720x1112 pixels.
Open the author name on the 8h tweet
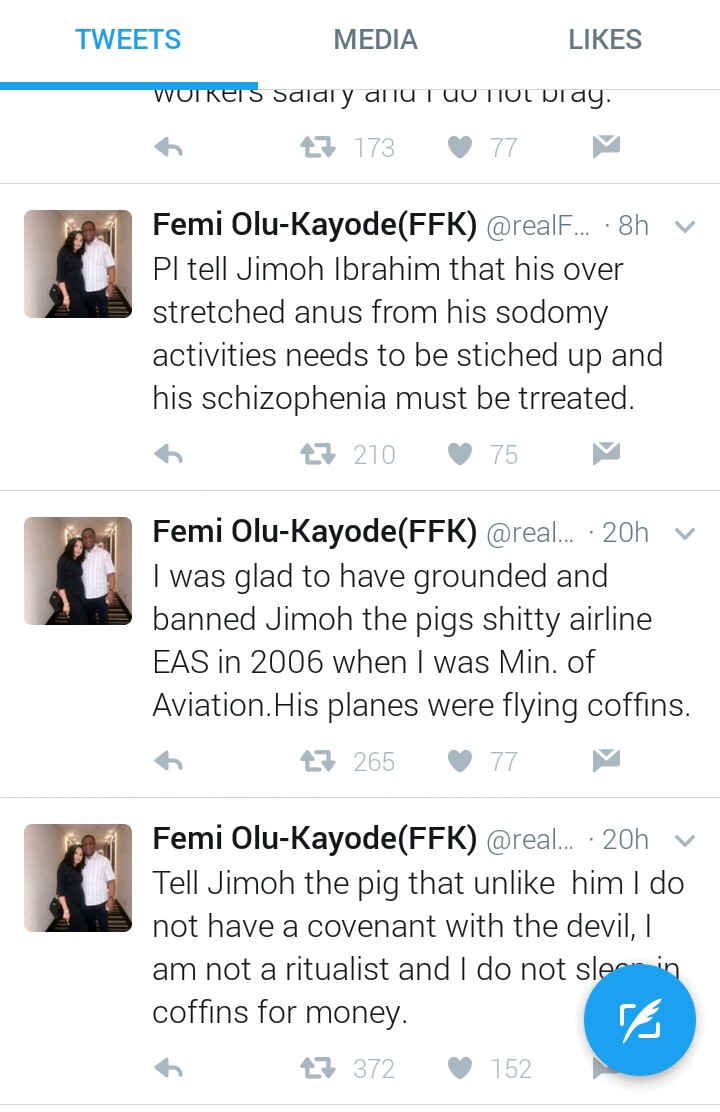point(314,226)
